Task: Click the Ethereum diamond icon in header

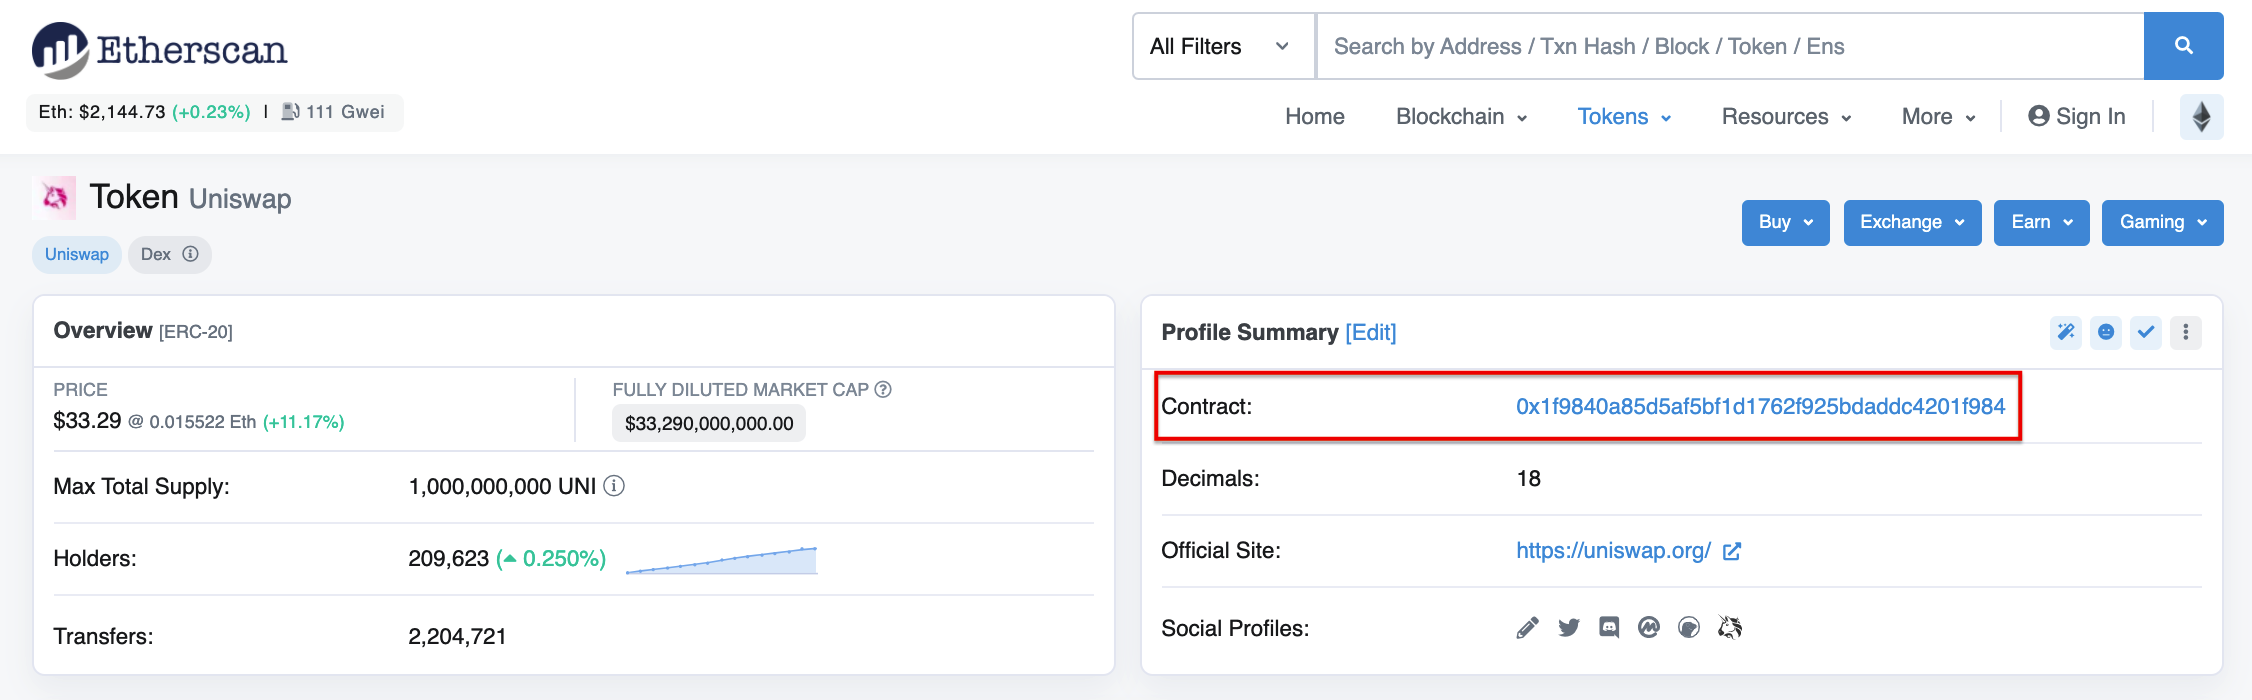Action: pos(2201,117)
